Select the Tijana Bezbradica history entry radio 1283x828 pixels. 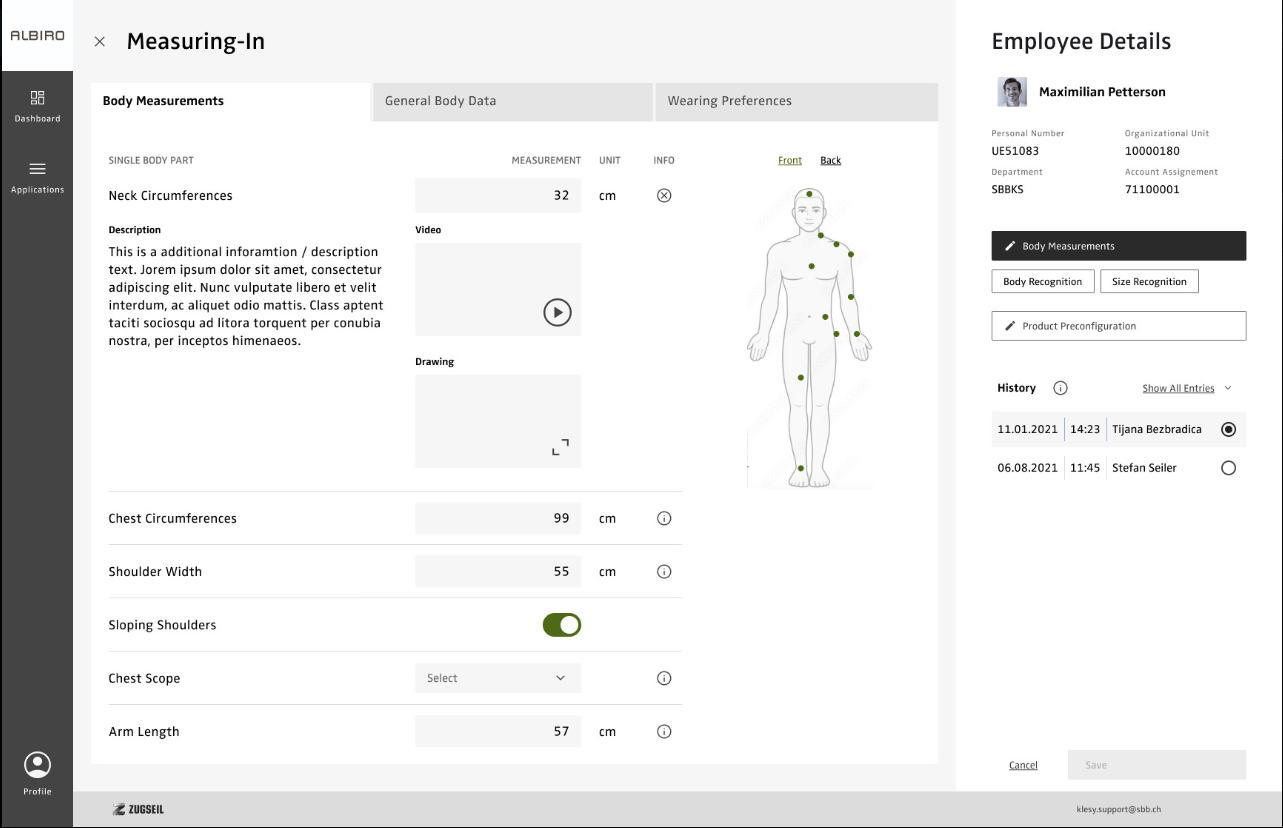point(1229,429)
